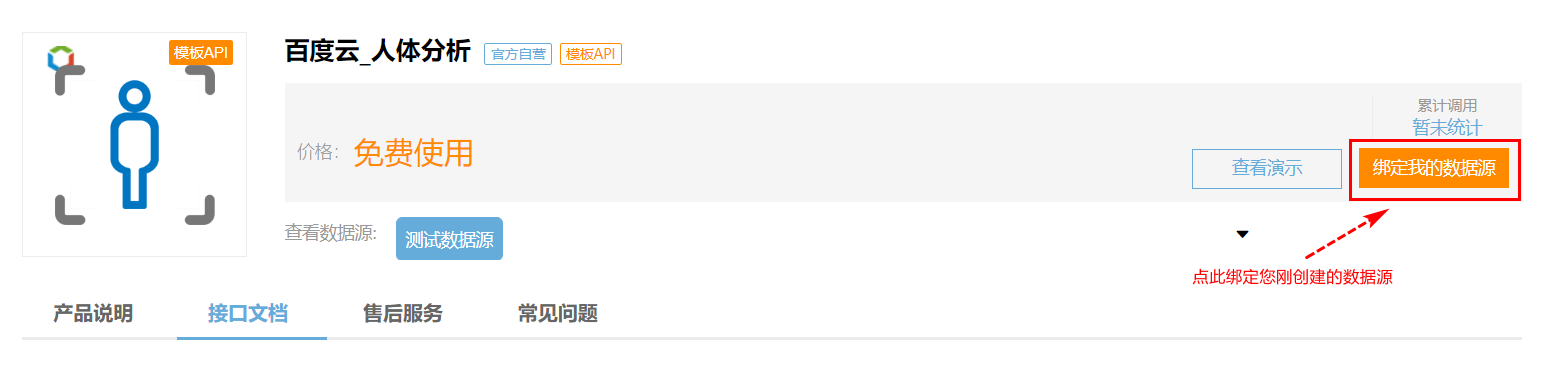The width and height of the screenshot is (1547, 379).
Task: Click the small colorful cube logo
Action: (x=62, y=57)
